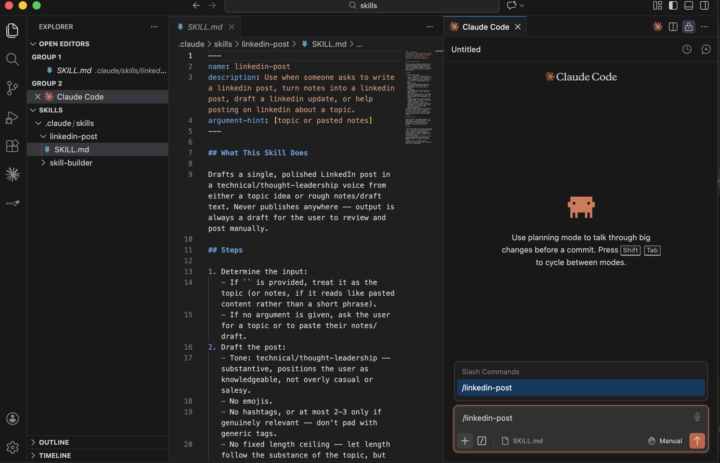
Task: Start a new chat conversation icon
Action: [706, 49]
